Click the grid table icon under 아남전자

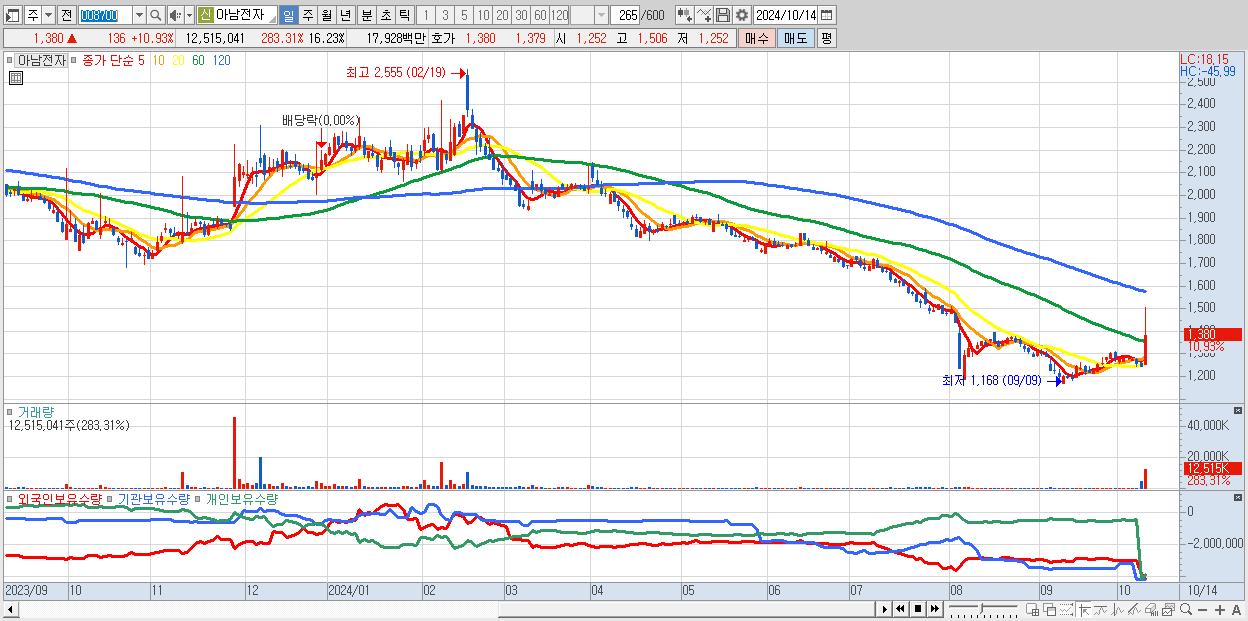[15, 78]
